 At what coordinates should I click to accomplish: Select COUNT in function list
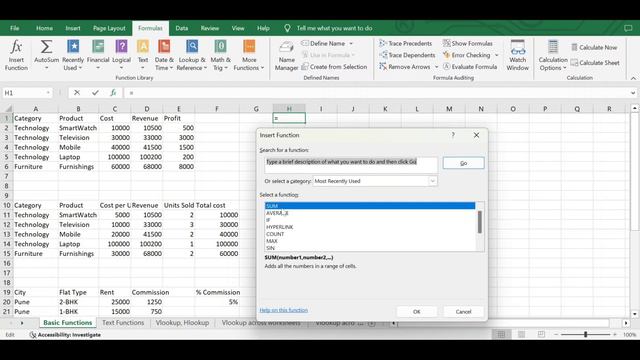click(x=370, y=234)
